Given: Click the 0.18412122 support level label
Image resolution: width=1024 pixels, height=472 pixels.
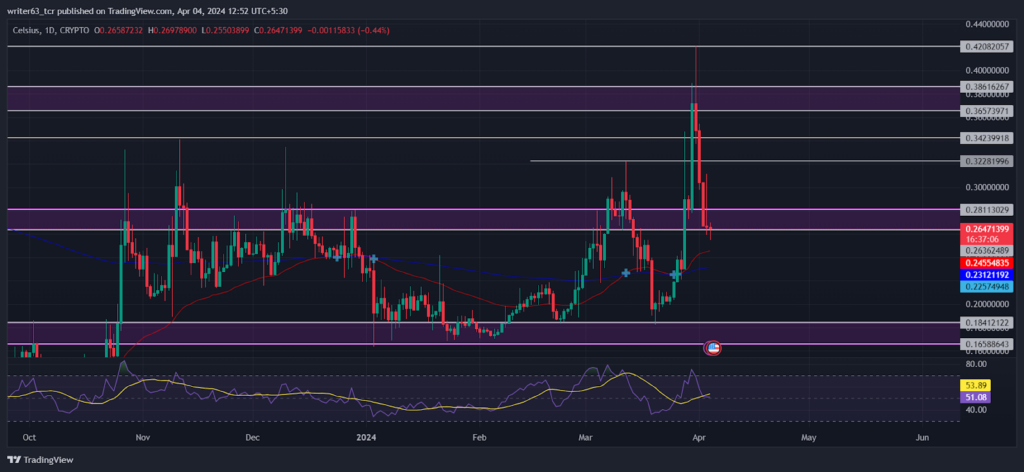Looking at the screenshot, I should coord(986,323).
